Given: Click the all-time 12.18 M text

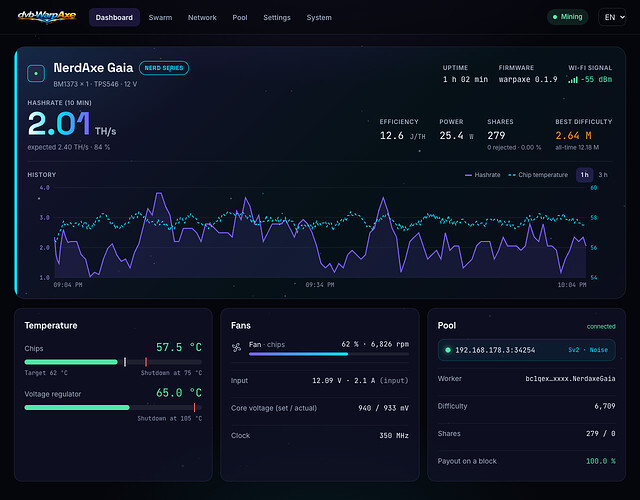Looking at the screenshot, I should tap(577, 147).
